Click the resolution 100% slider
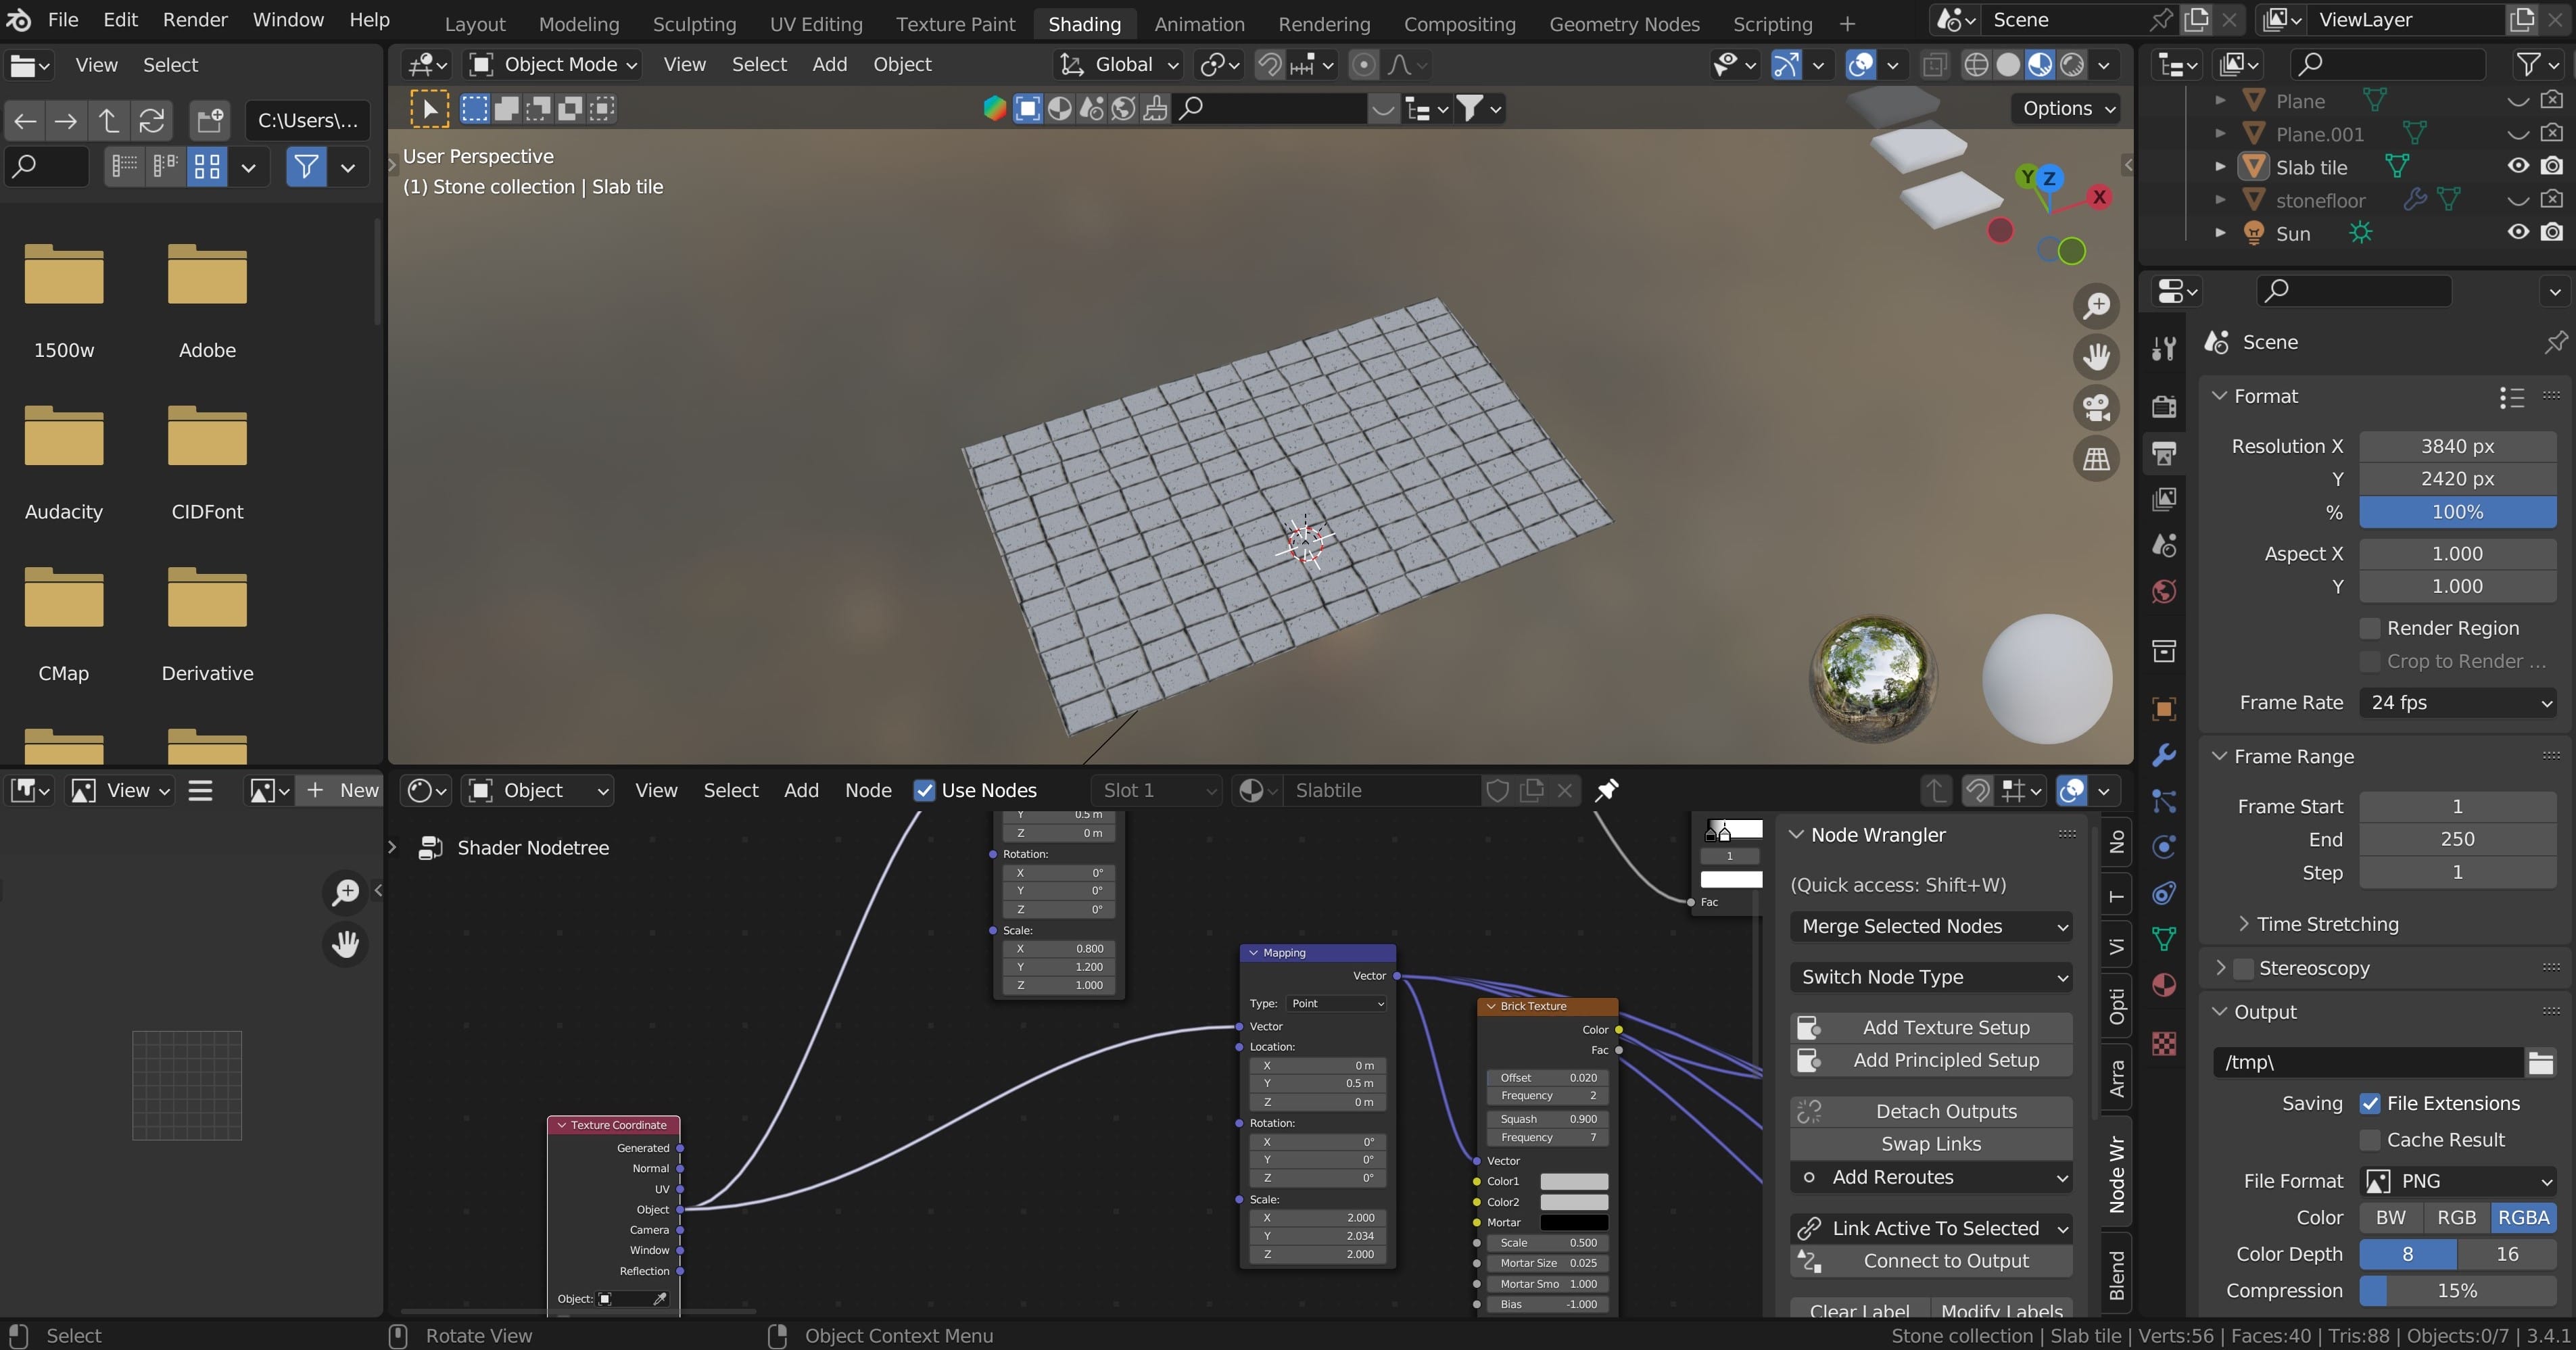This screenshot has height=1350, width=2576. (2457, 512)
